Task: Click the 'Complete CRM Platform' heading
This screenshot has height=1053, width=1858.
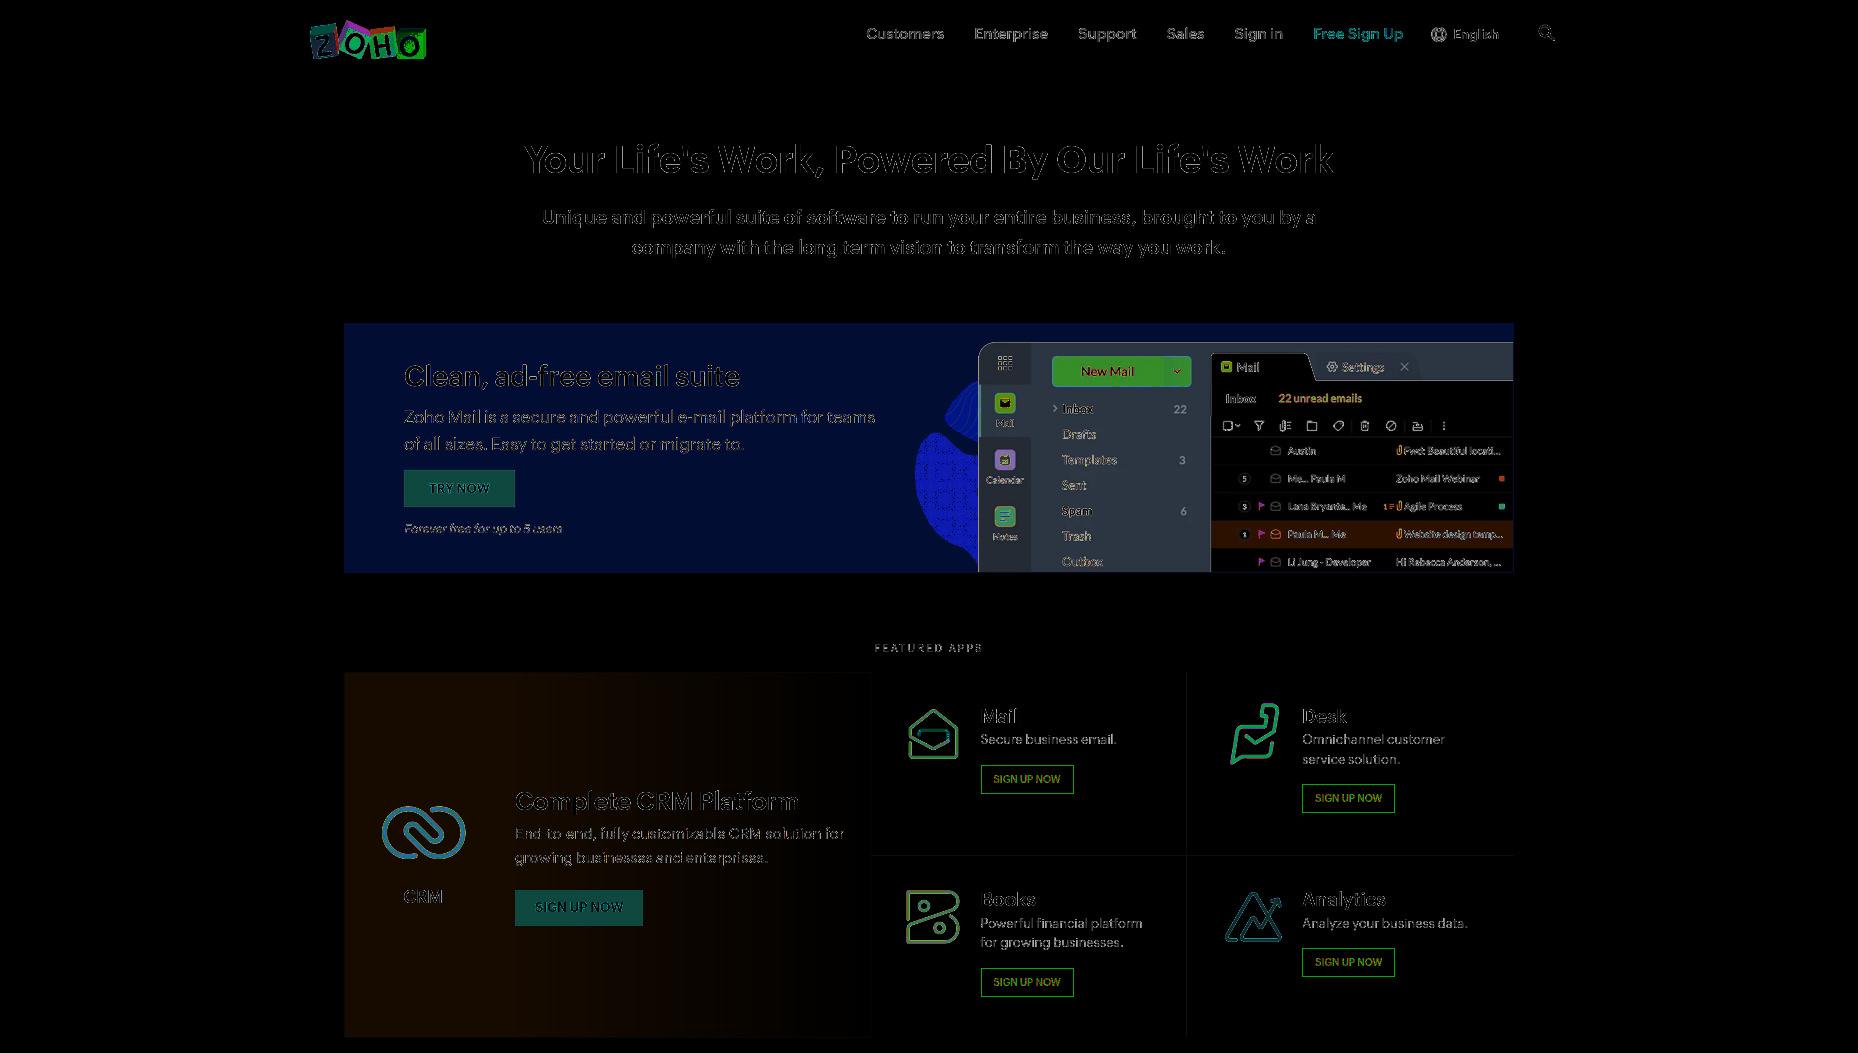Action: (x=656, y=801)
